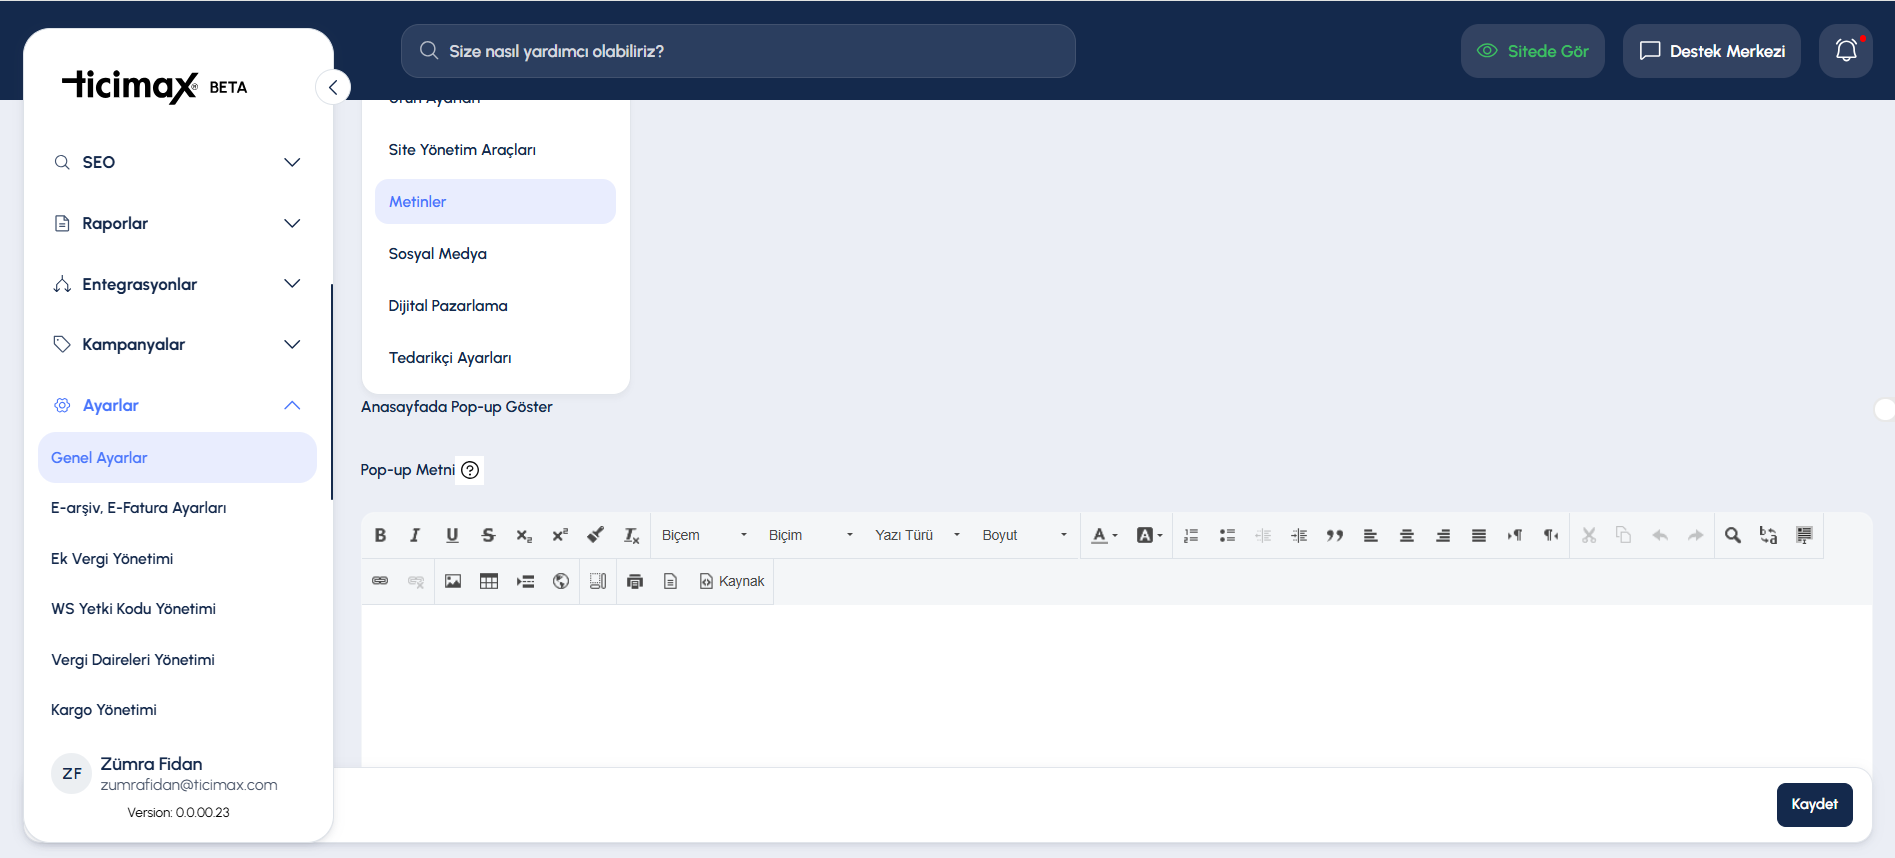Select all editor content
Screen dimensions: 1895x858
tap(1805, 535)
